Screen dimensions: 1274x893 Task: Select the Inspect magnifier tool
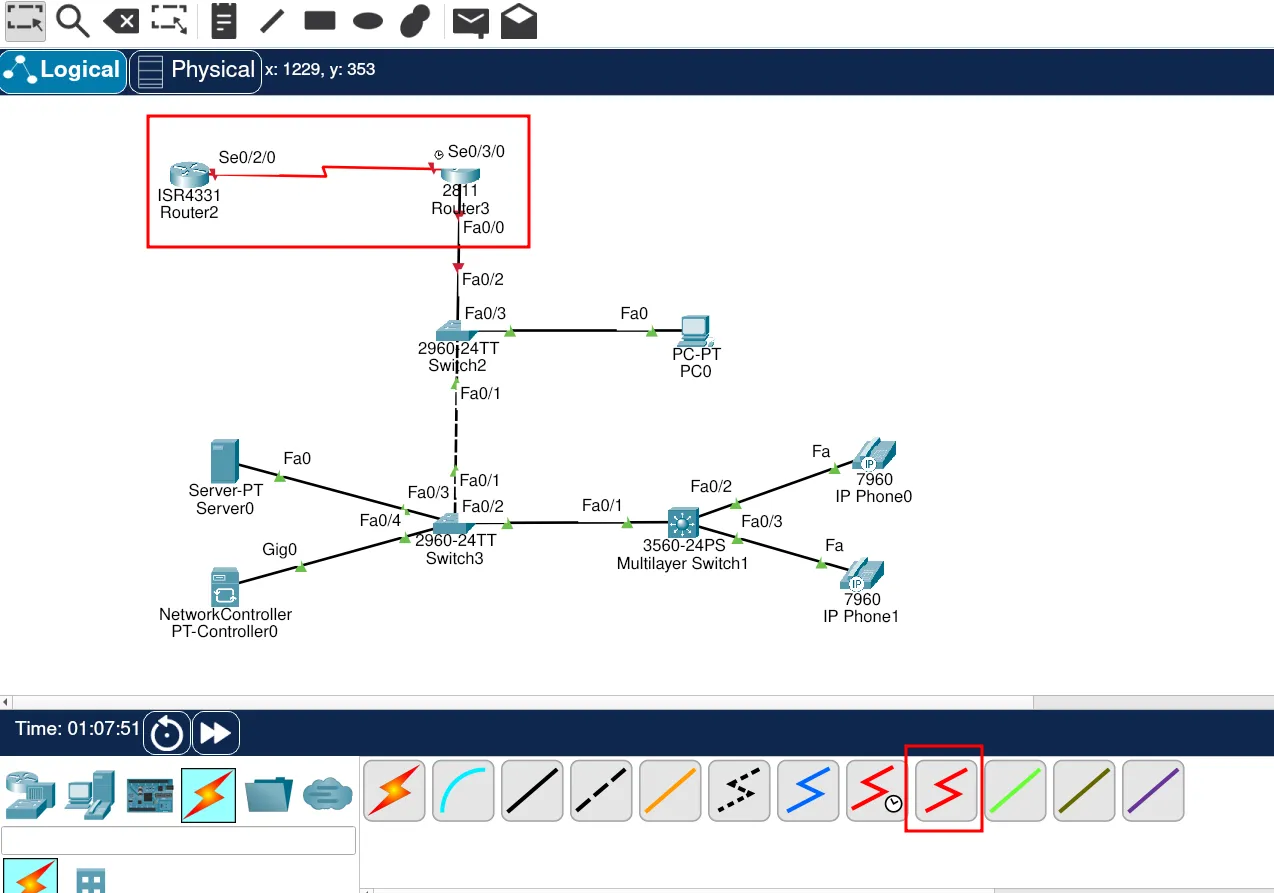coord(72,20)
